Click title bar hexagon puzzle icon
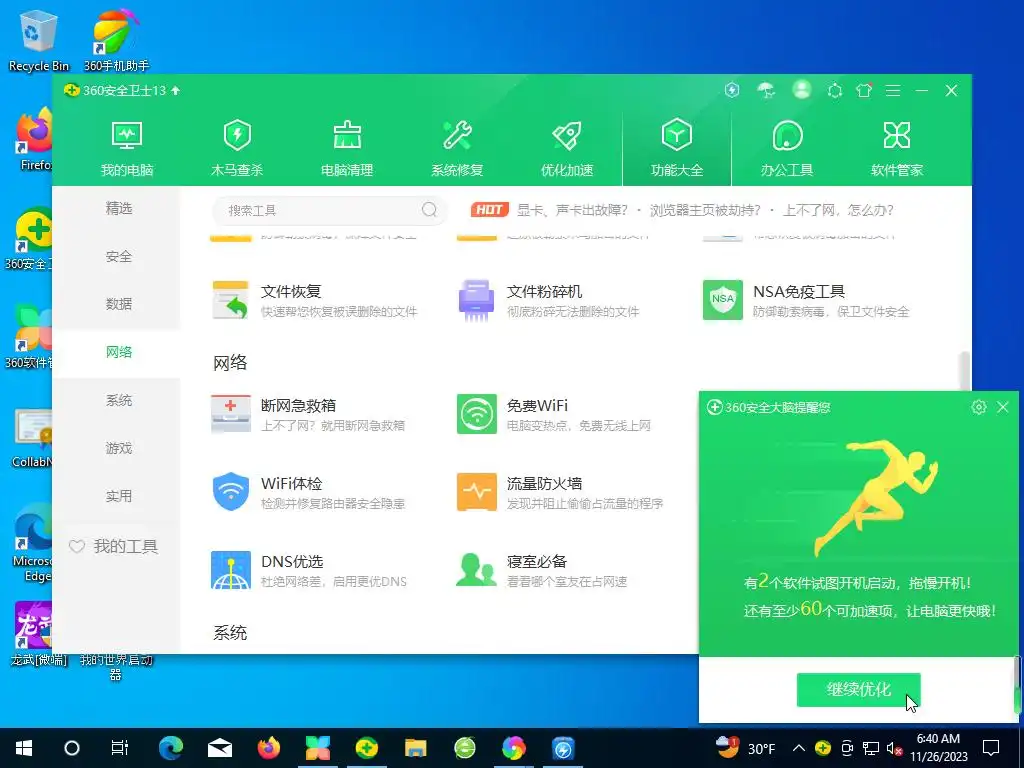This screenshot has height=768, width=1024. pyautogui.click(x=835, y=90)
